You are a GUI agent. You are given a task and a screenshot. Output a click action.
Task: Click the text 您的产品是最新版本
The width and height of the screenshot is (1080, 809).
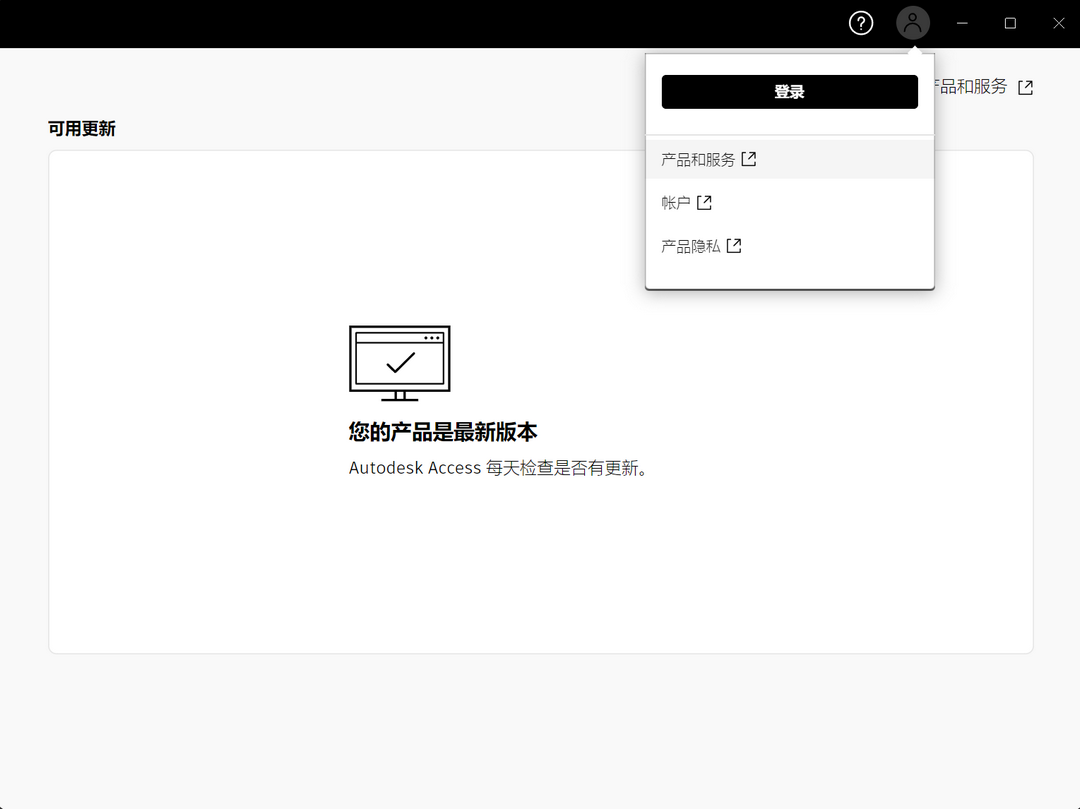click(x=441, y=432)
